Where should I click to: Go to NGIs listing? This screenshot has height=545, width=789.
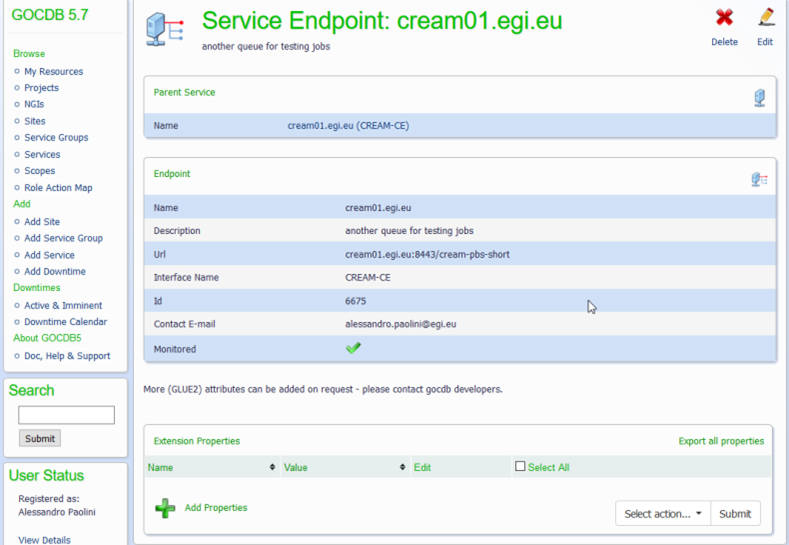click(34, 104)
